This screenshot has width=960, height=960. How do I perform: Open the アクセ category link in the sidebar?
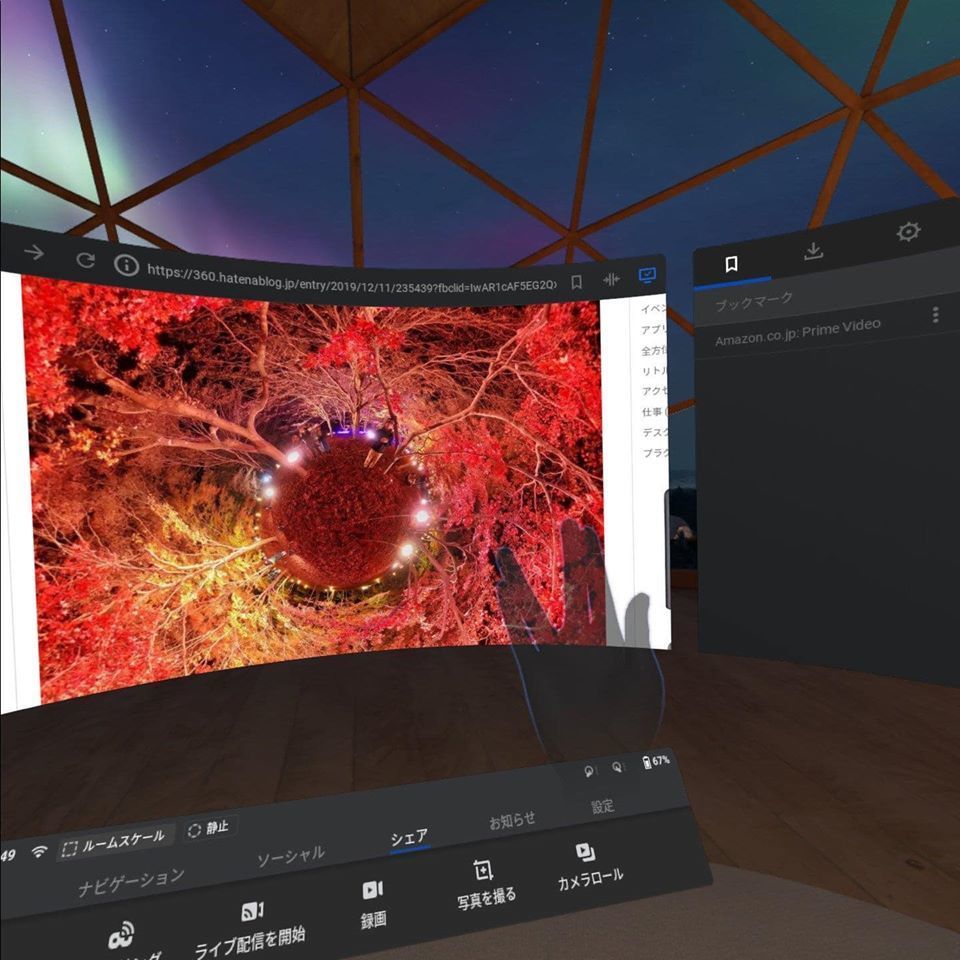click(x=654, y=391)
